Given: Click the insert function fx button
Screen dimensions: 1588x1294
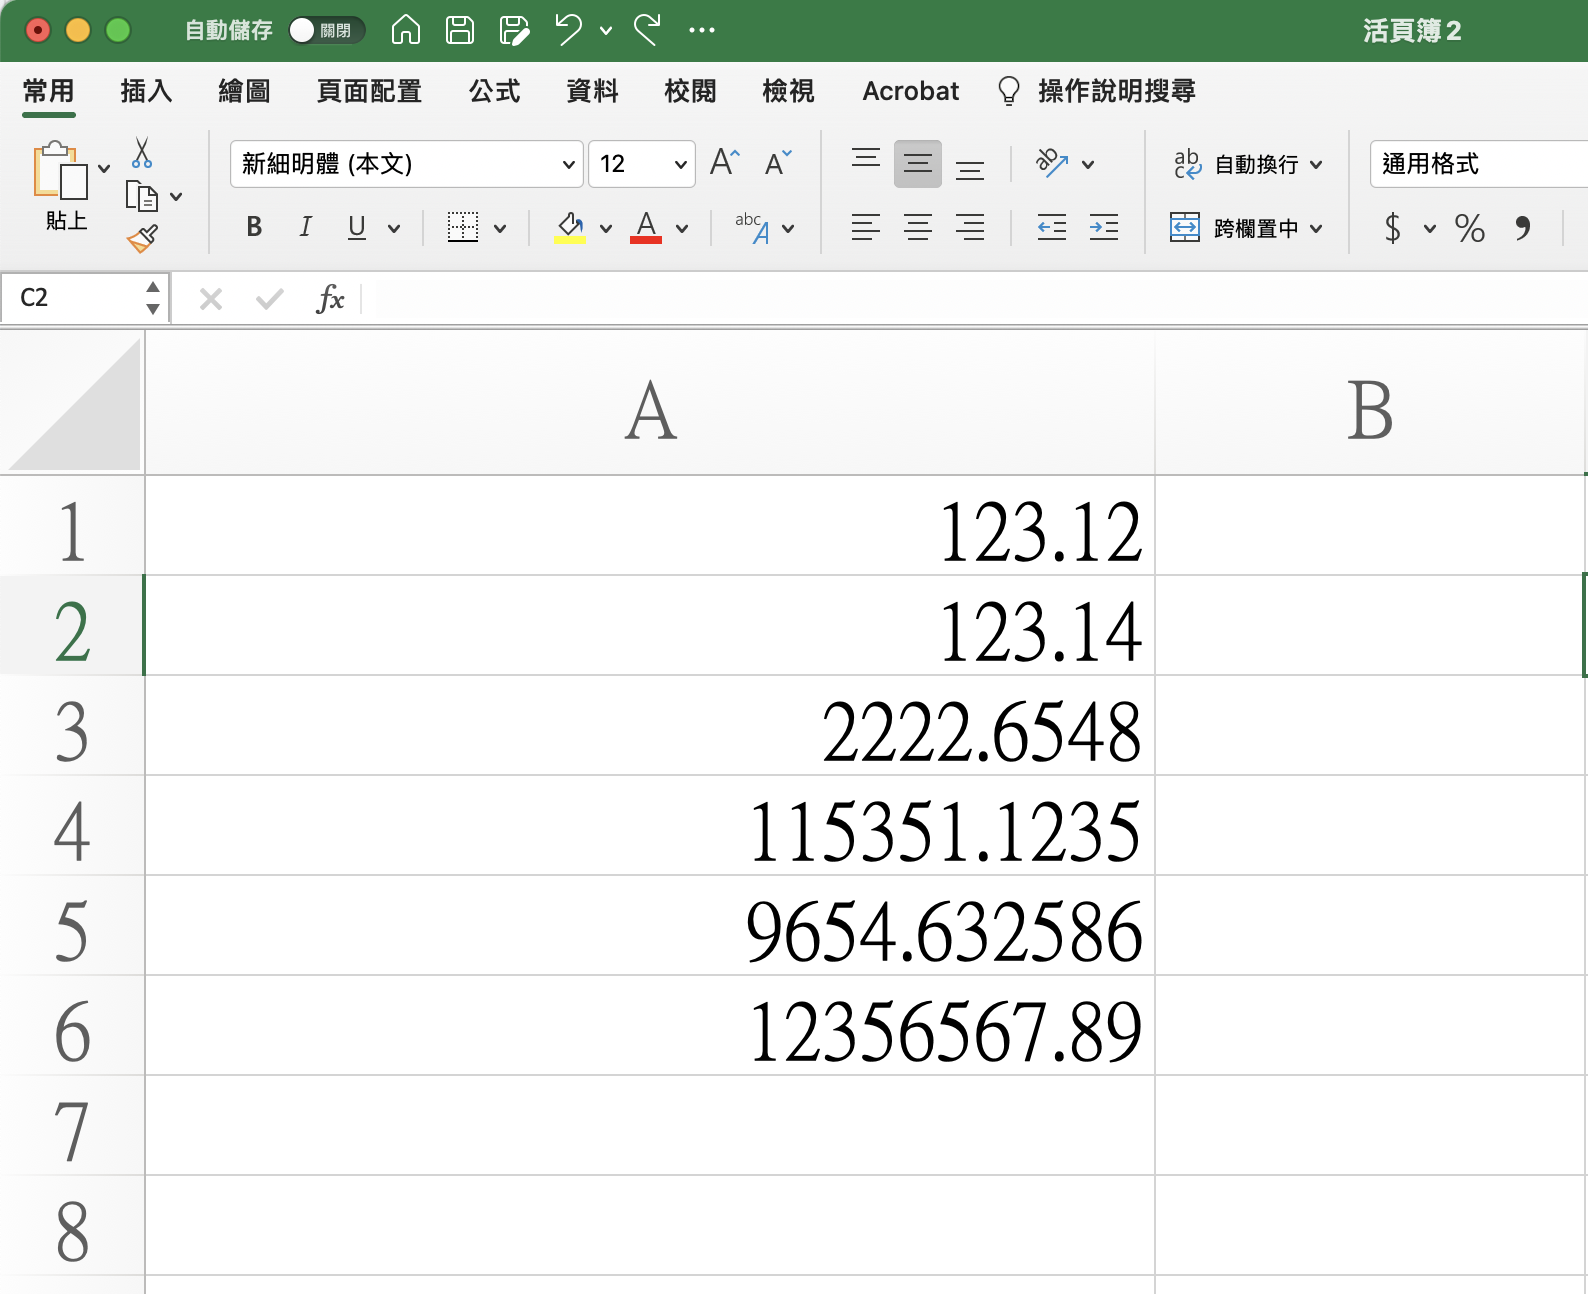Looking at the screenshot, I should coord(330,298).
